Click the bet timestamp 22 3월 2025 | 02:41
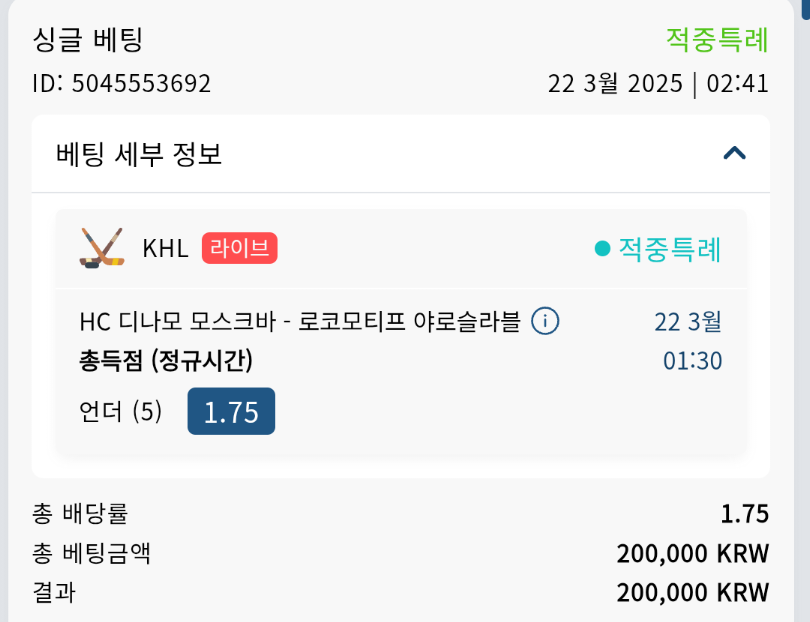Screen dimensions: 810x622 [x=658, y=83]
